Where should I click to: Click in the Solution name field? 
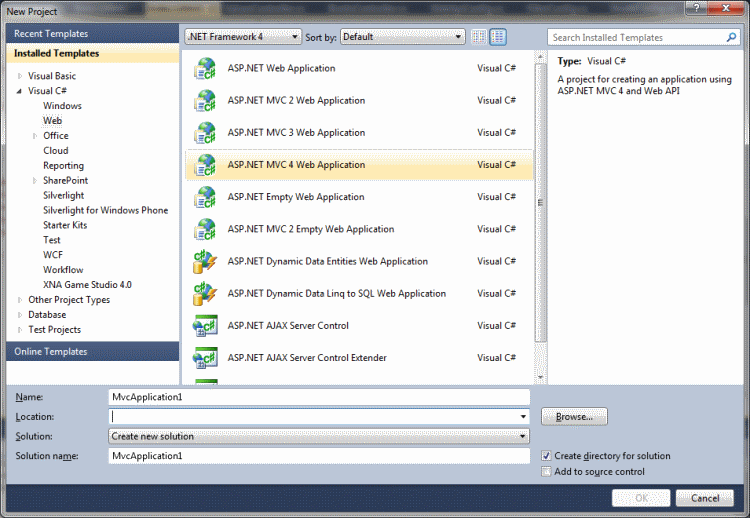click(319, 456)
